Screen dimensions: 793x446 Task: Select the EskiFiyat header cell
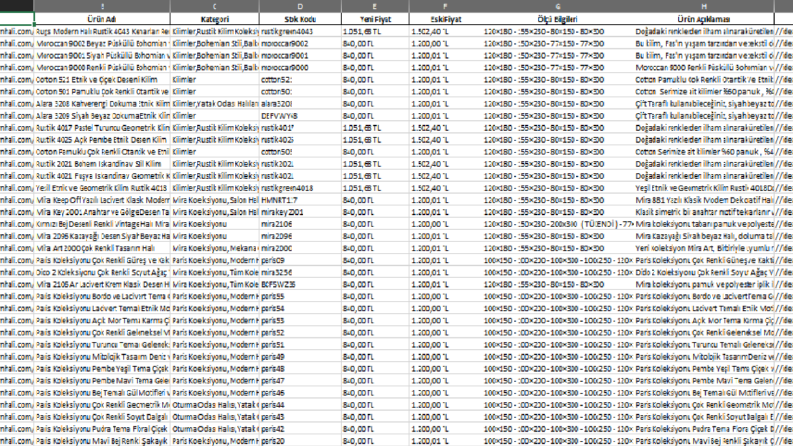446,19
